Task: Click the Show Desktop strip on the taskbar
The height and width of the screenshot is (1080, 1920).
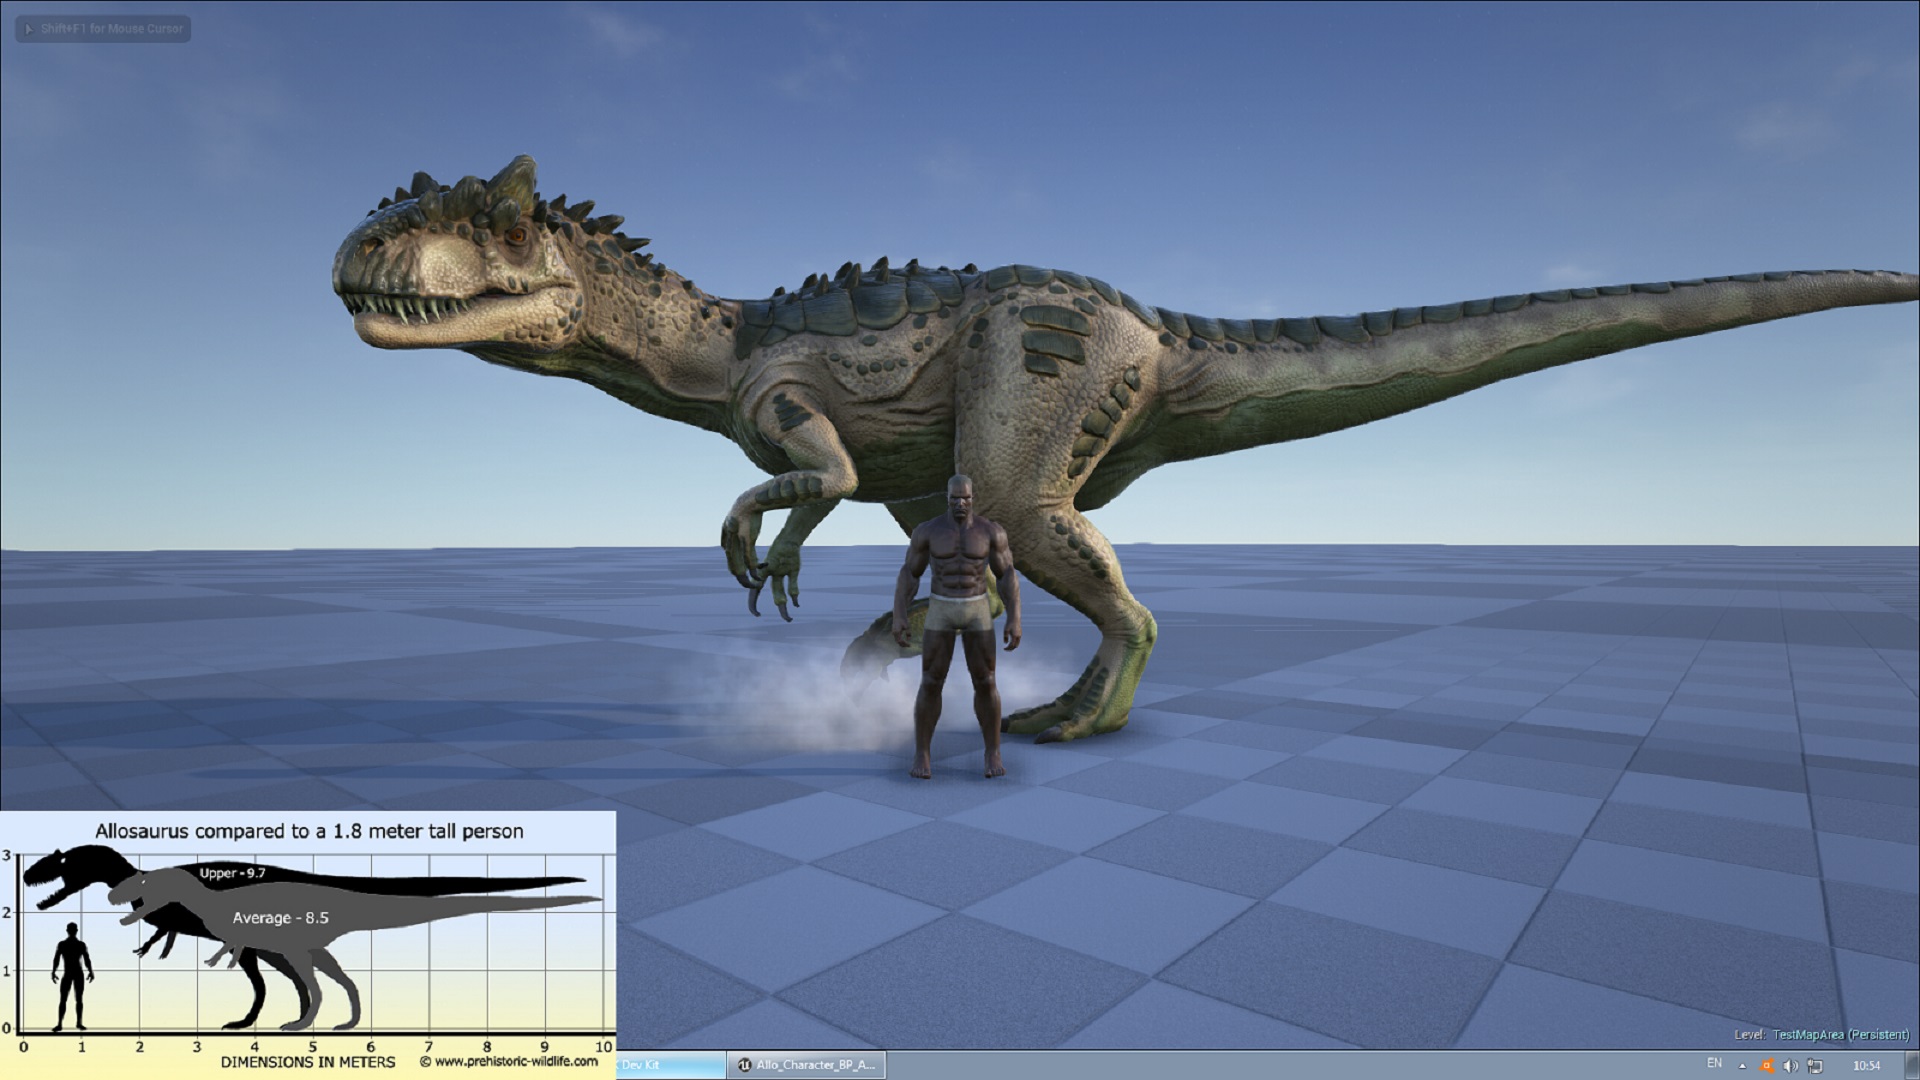Action: coord(1913,1065)
